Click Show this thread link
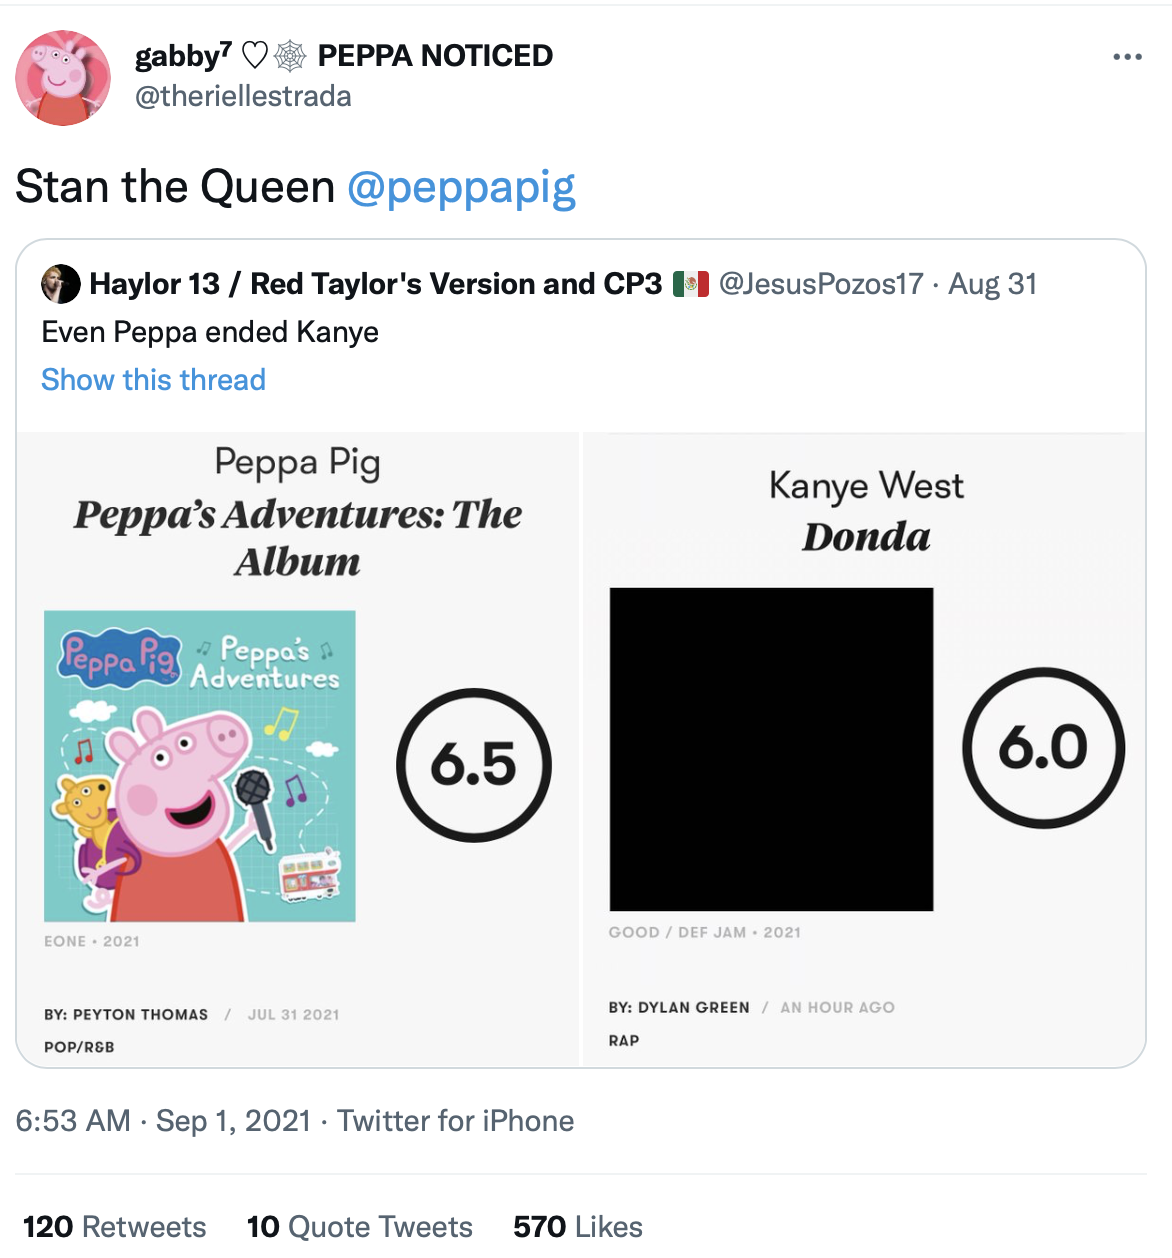The image size is (1172, 1258). point(153,380)
